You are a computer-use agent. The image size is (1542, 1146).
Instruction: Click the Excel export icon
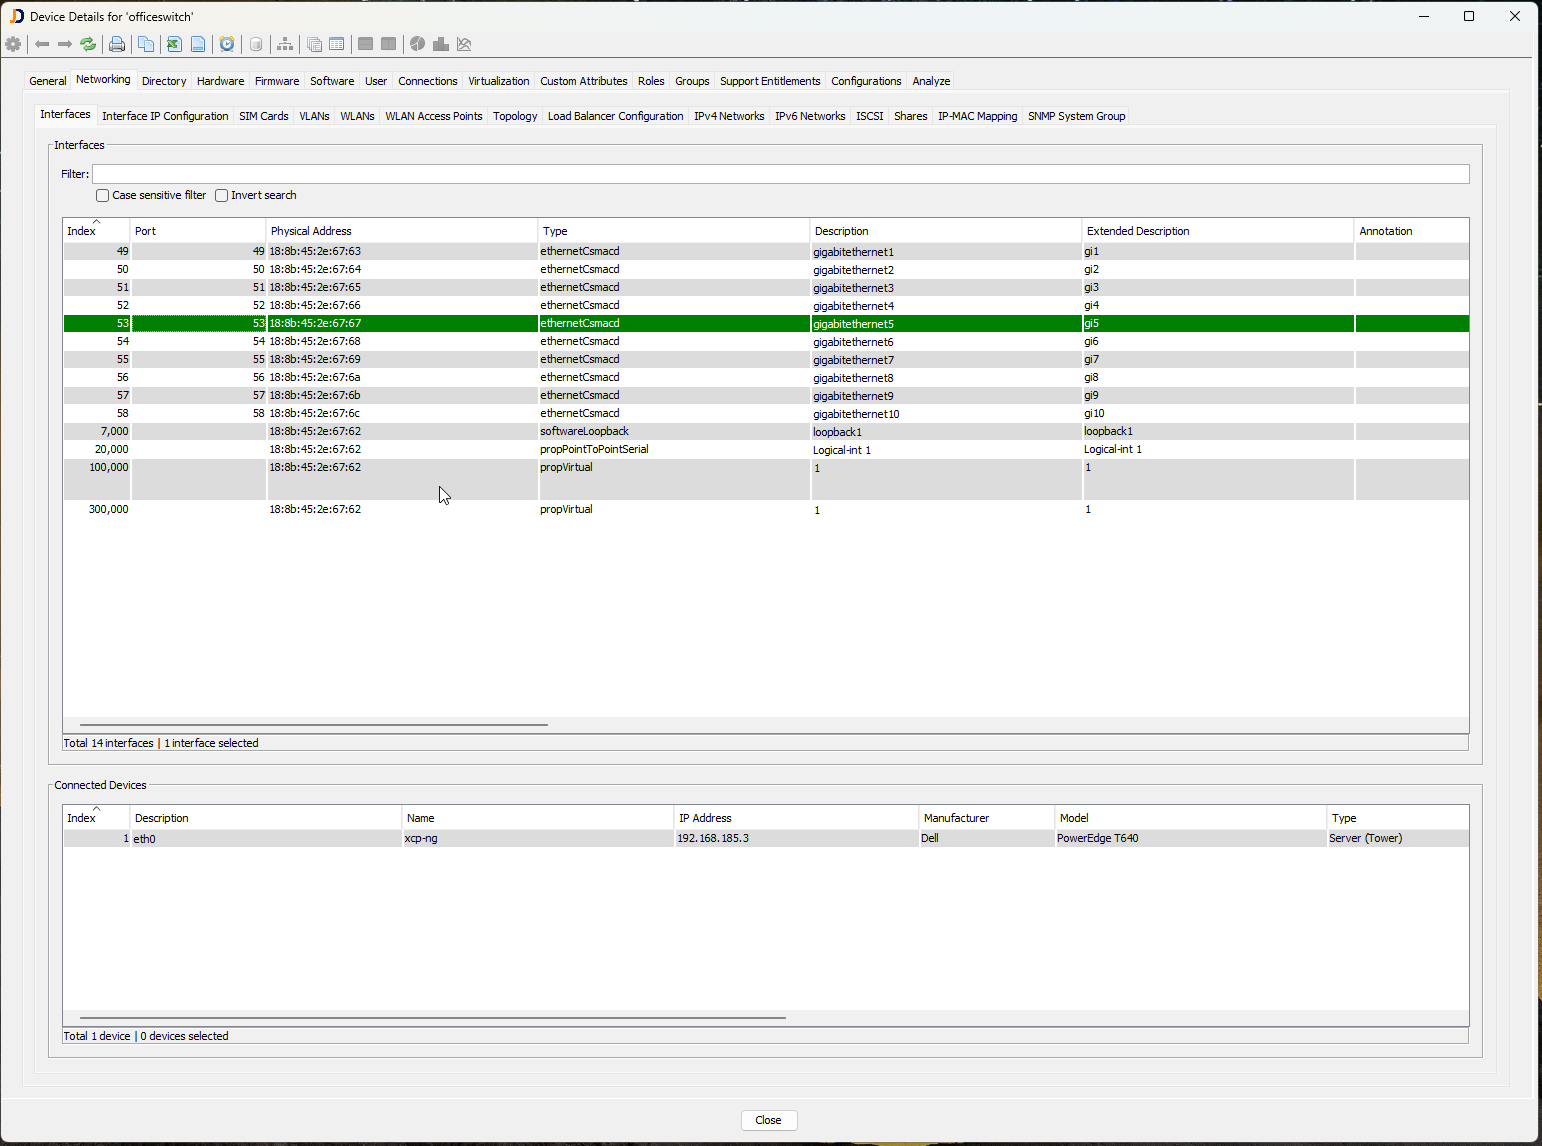coord(174,44)
